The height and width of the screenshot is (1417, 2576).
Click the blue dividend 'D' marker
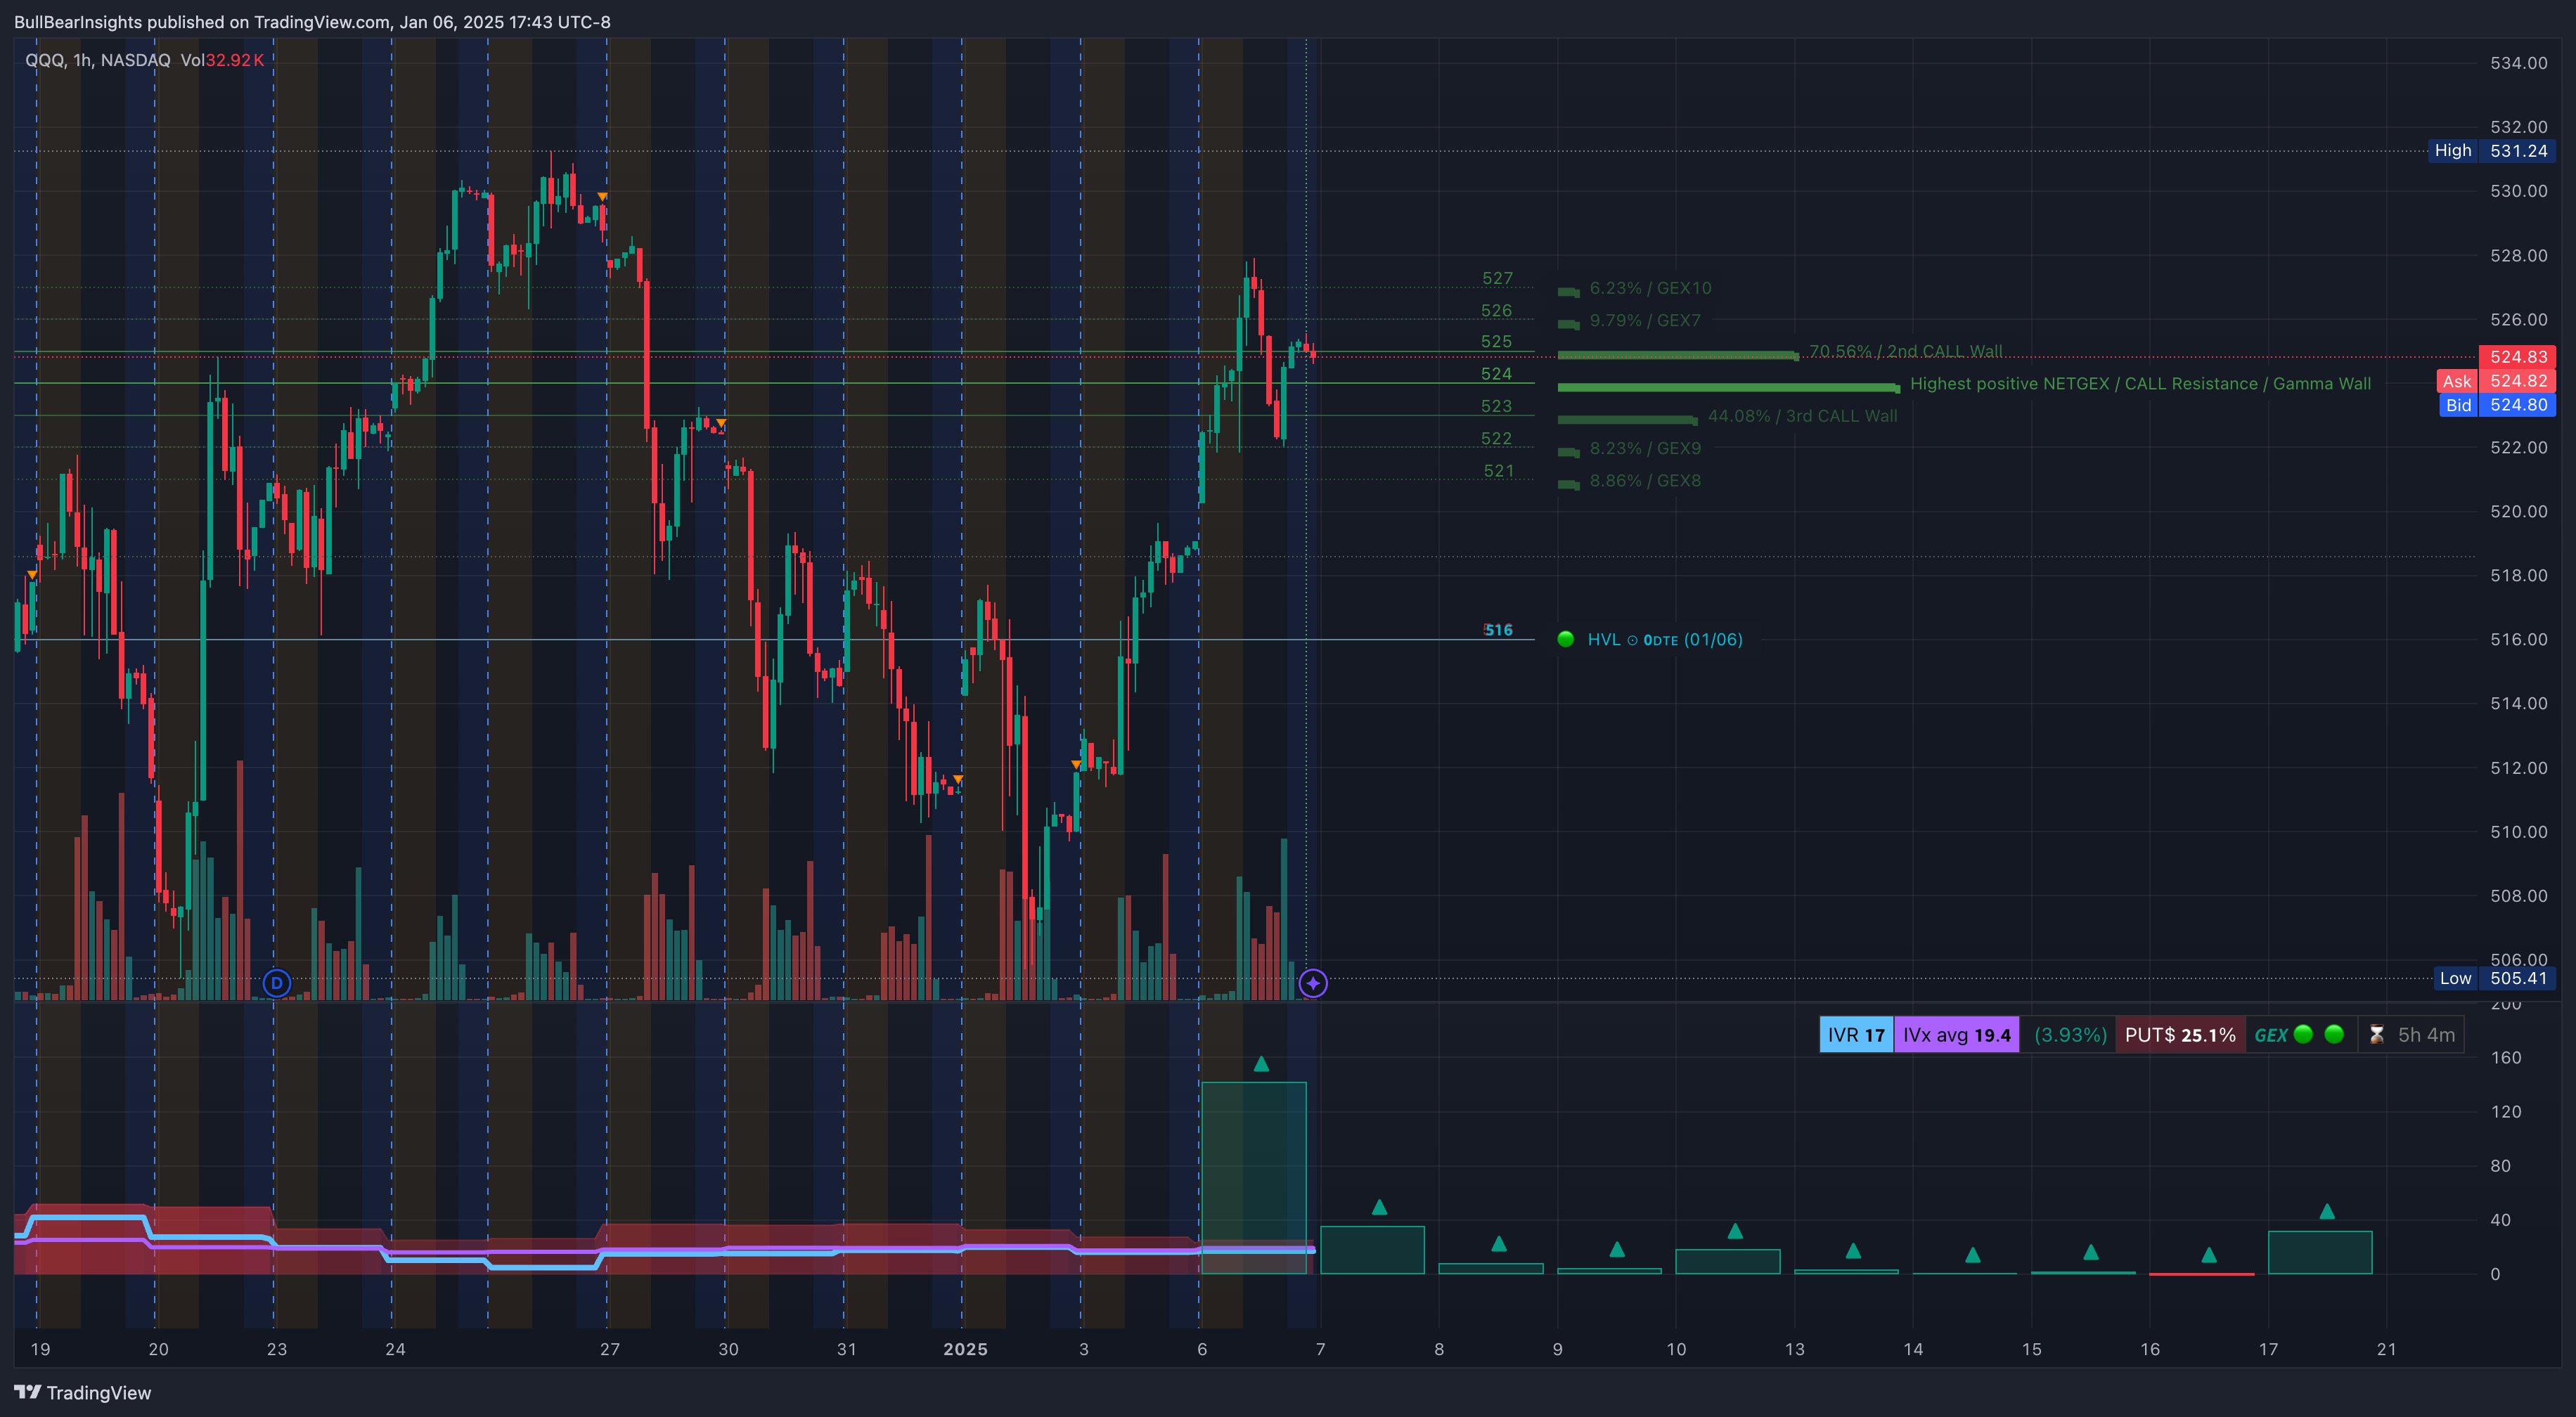[x=277, y=983]
